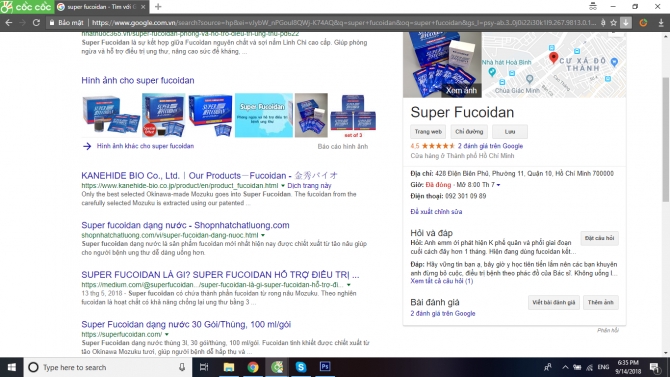Image resolution: width=670 pixels, height=377 pixels.
Task: Open the first Super Fucoidan box image thumbnail
Action: pos(111,115)
